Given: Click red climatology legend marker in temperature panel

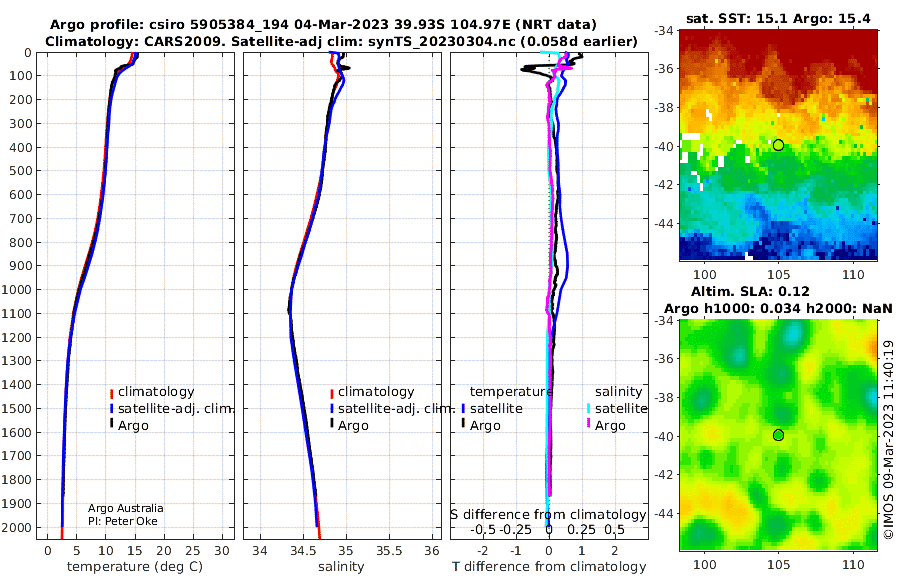Looking at the screenshot, I should pos(111,393).
